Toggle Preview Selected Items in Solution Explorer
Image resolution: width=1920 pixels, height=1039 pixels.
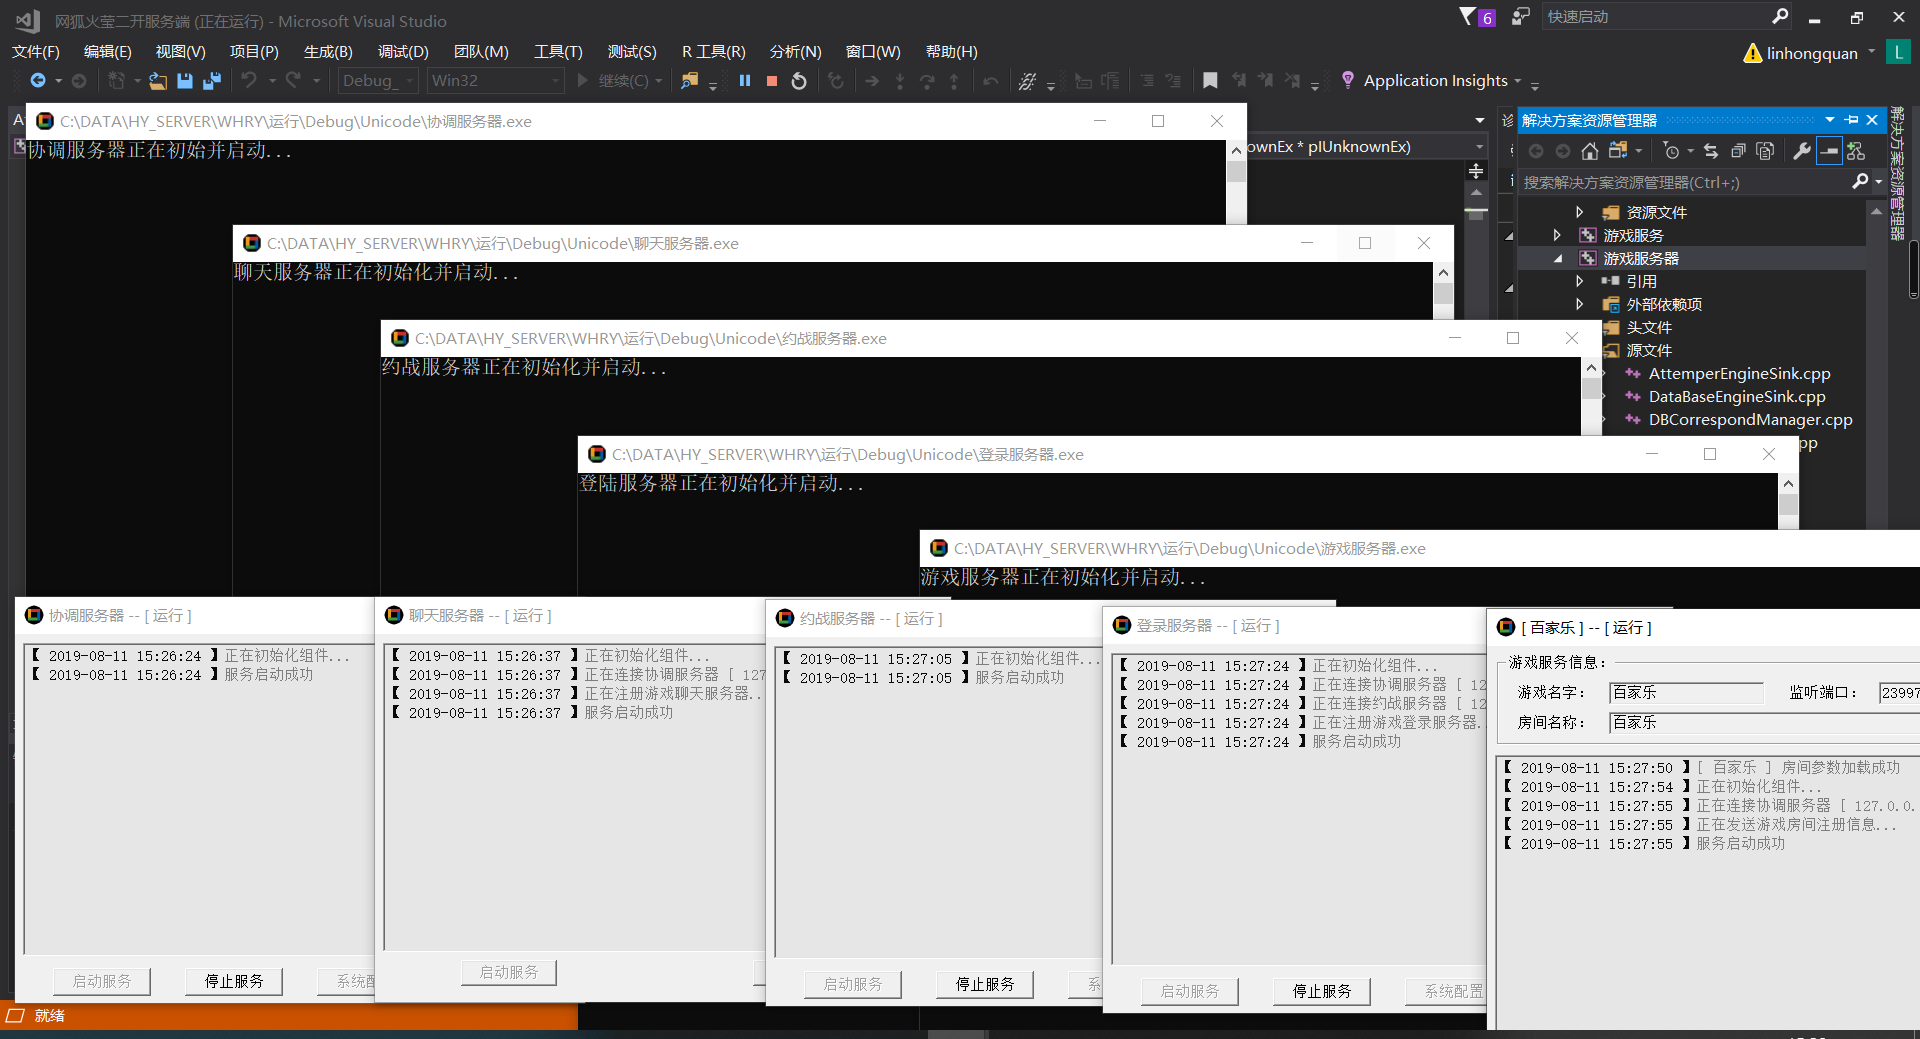click(x=1829, y=151)
